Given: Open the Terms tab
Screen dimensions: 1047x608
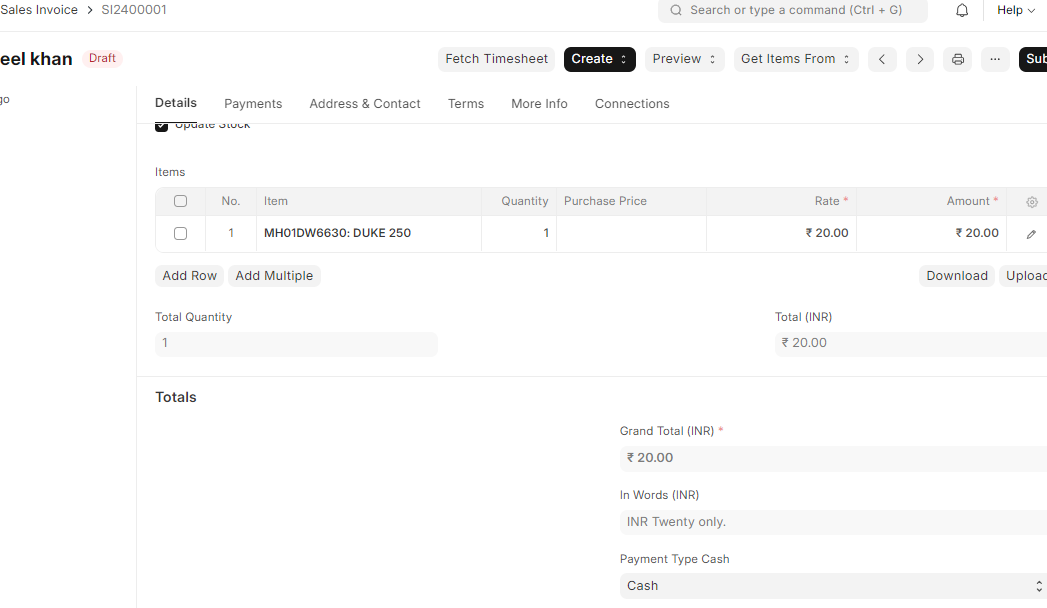Looking at the screenshot, I should 465,103.
